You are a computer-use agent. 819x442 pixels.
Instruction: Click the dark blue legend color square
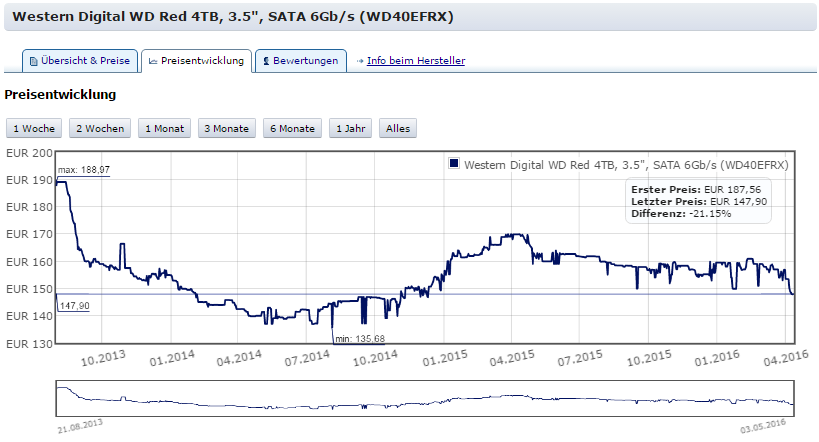(x=454, y=164)
